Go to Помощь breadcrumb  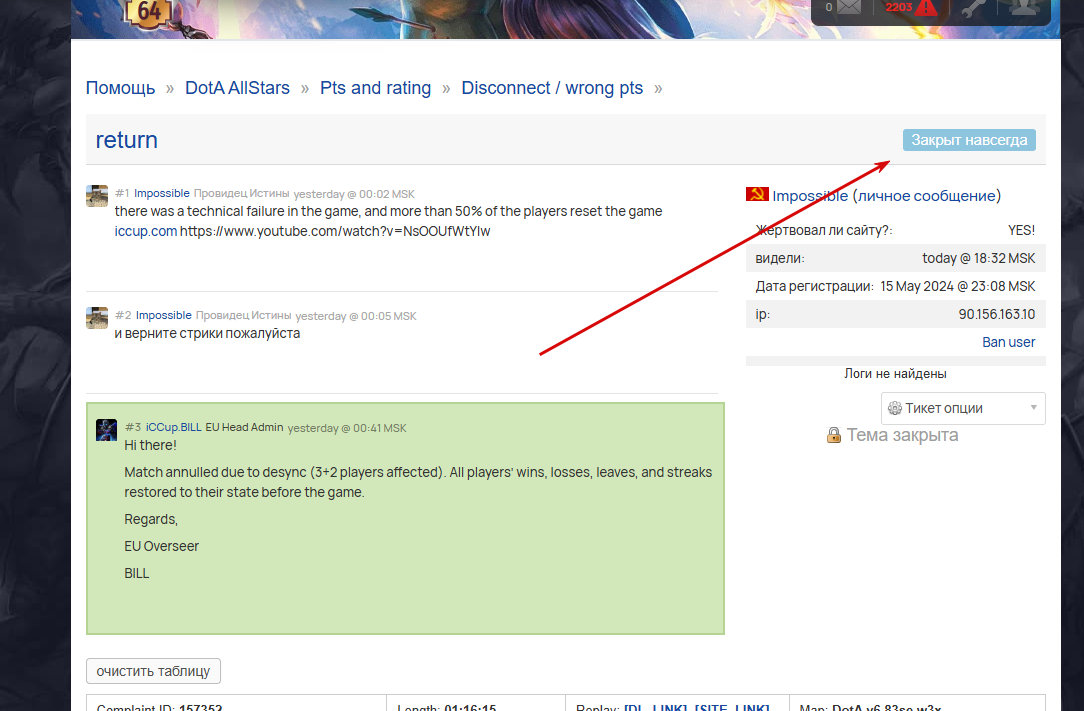point(120,88)
